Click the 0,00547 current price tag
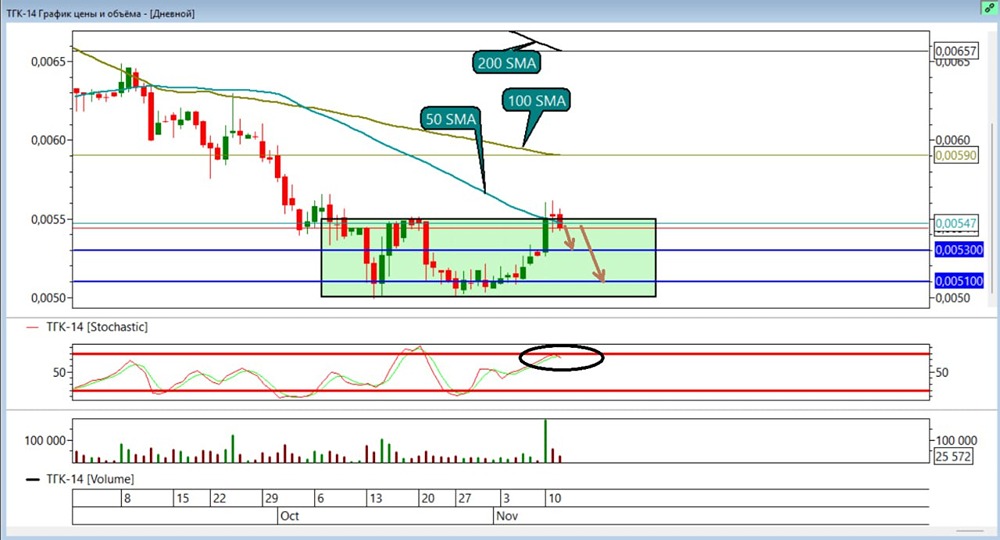 (x=955, y=223)
